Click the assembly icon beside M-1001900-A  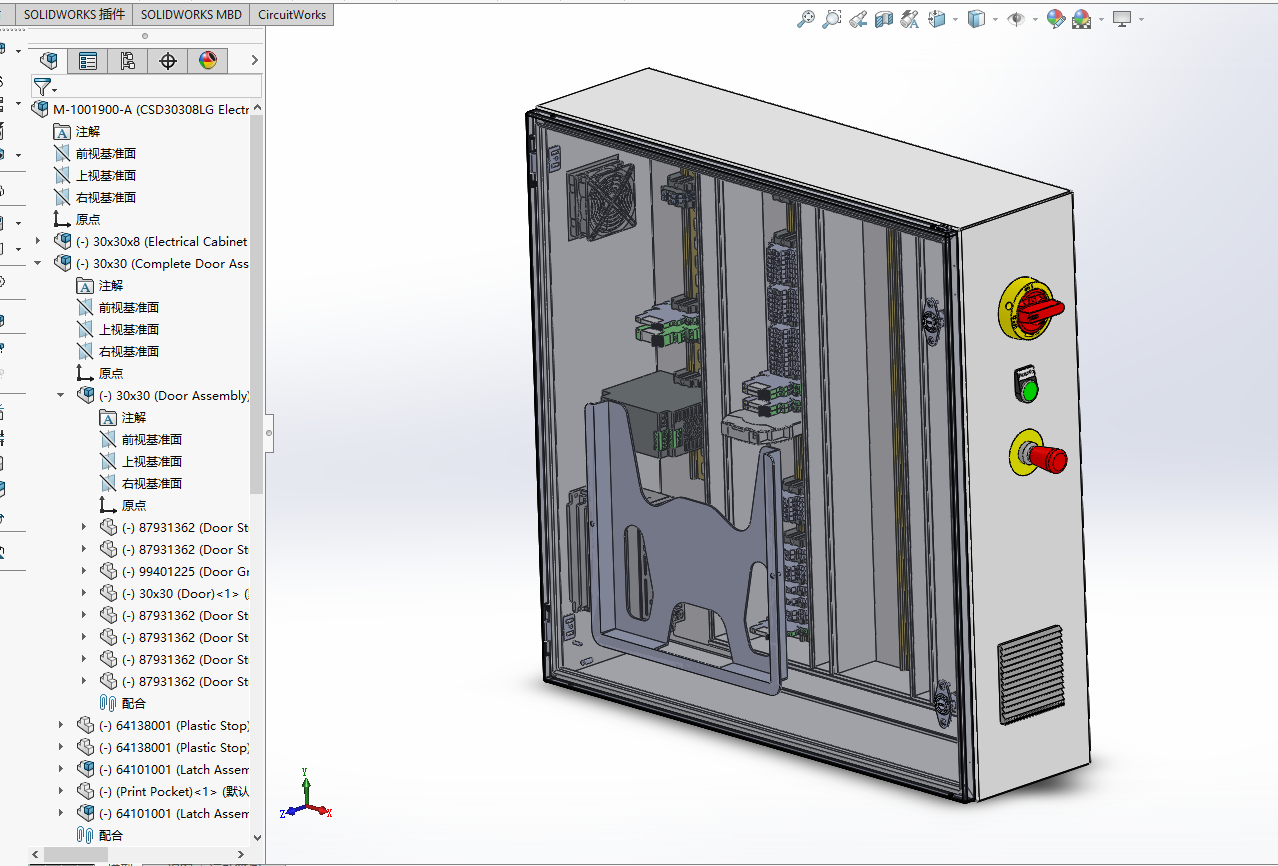click(40, 109)
